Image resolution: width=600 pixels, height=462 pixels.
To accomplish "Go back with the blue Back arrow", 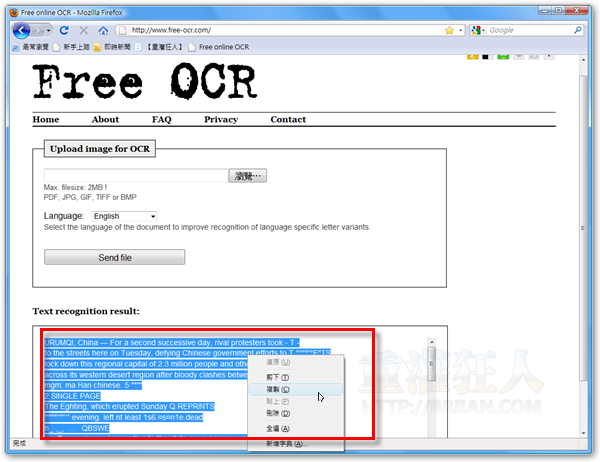I will [x=21, y=30].
